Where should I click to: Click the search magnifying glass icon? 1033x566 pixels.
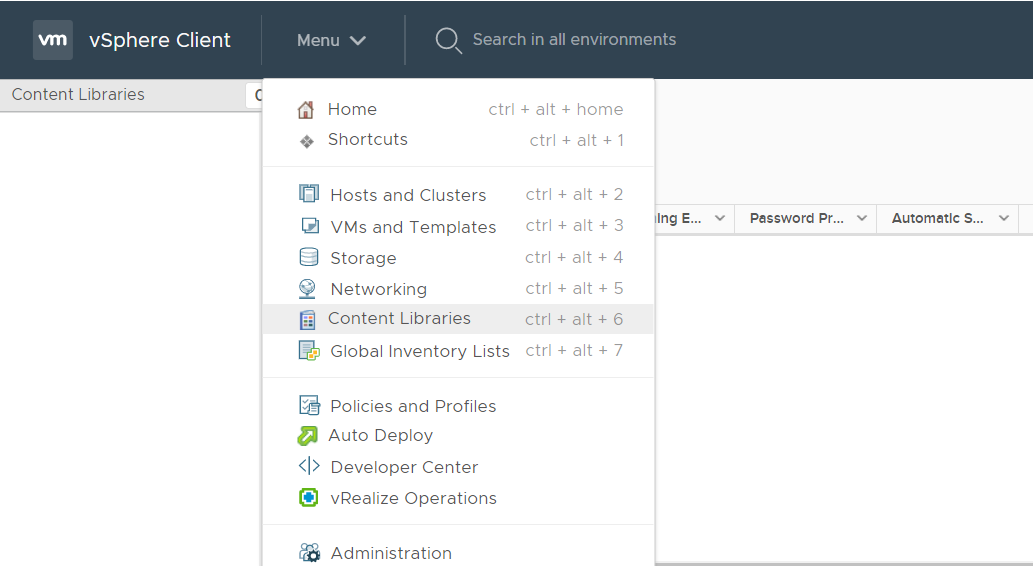(x=448, y=40)
